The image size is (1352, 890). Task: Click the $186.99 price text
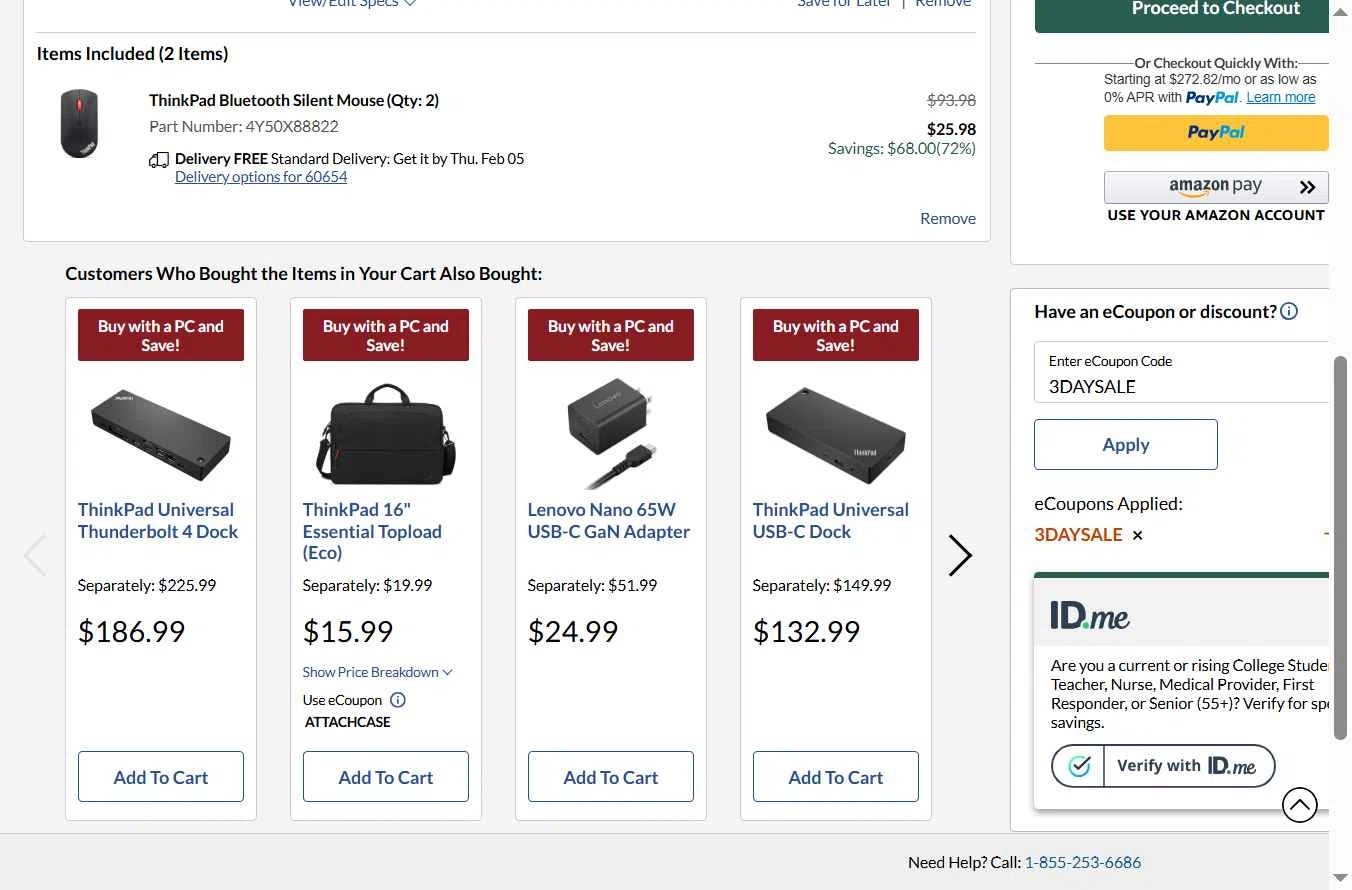(x=132, y=631)
